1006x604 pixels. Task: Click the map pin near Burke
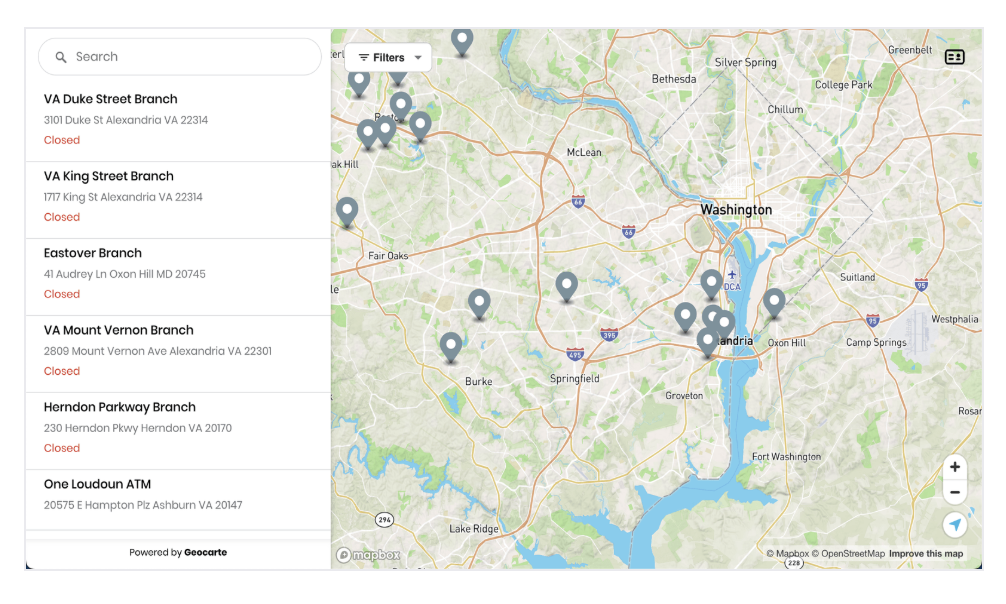coord(451,346)
